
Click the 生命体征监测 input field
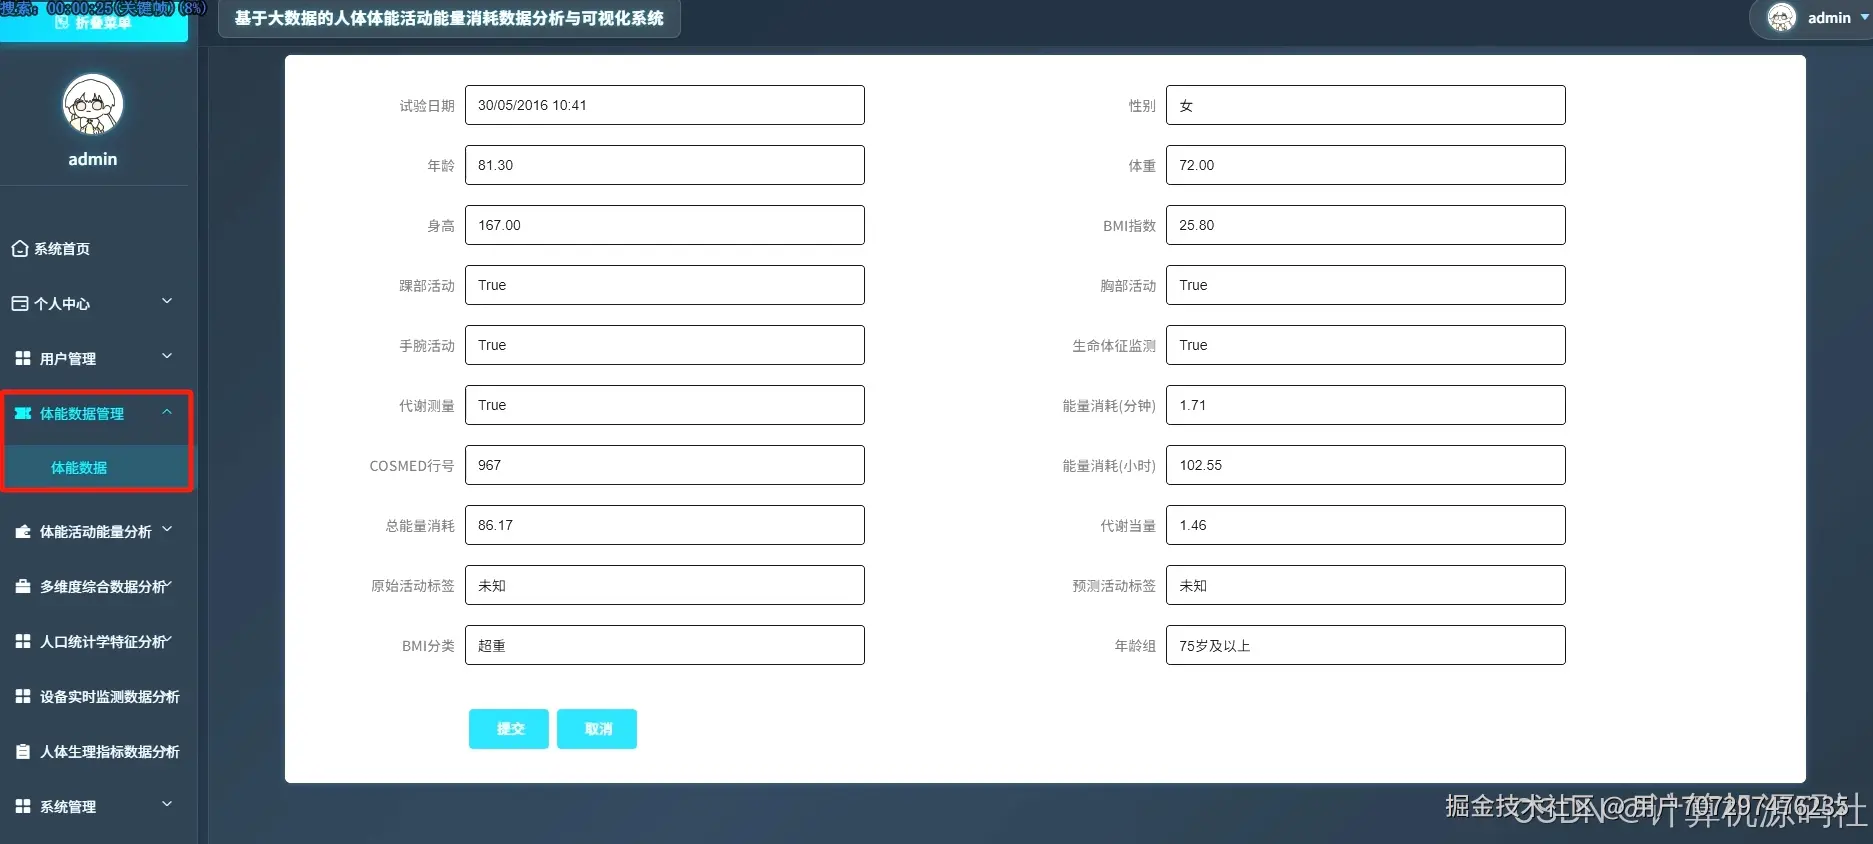1366,345
